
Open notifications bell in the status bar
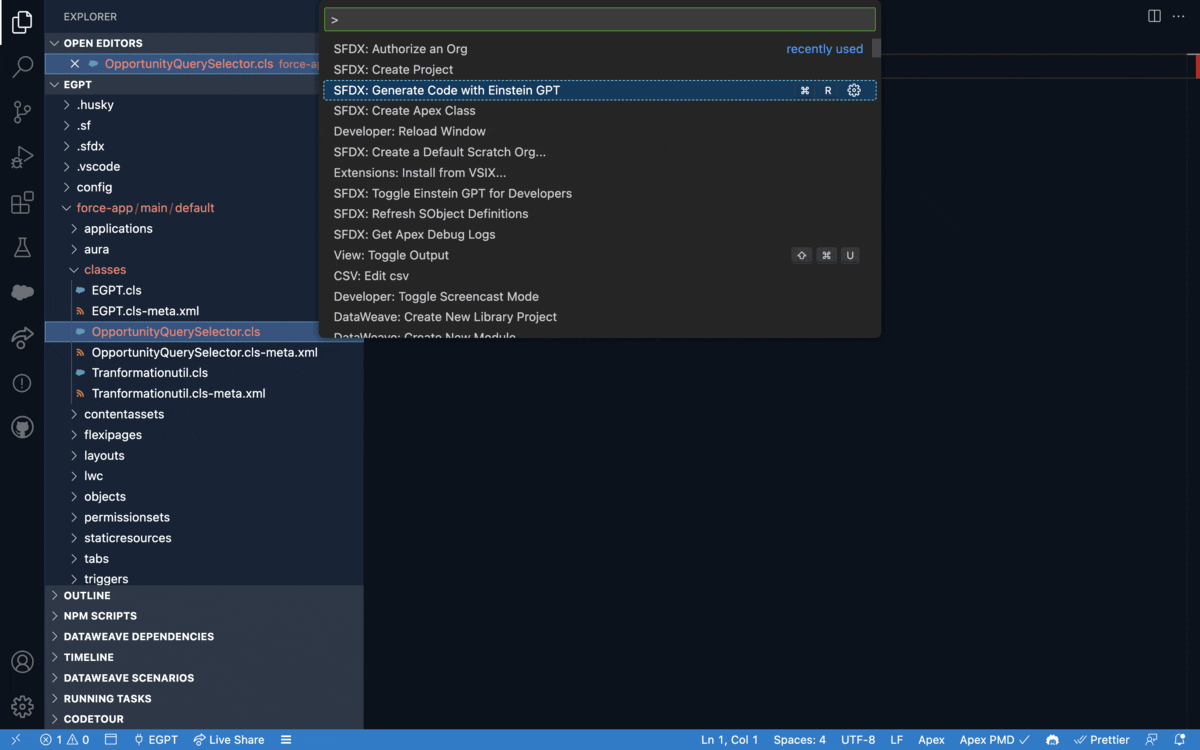pyautogui.click(x=1180, y=740)
